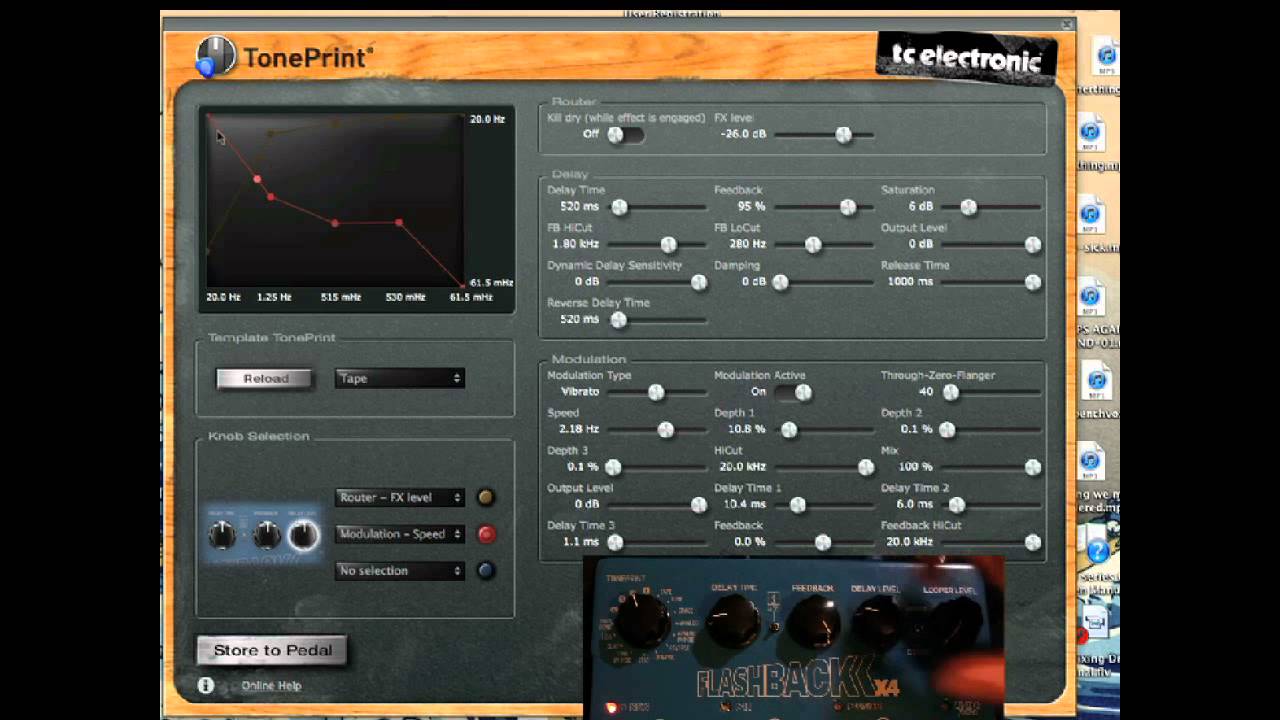
Task: Open the Online Help link
Action: pos(271,686)
